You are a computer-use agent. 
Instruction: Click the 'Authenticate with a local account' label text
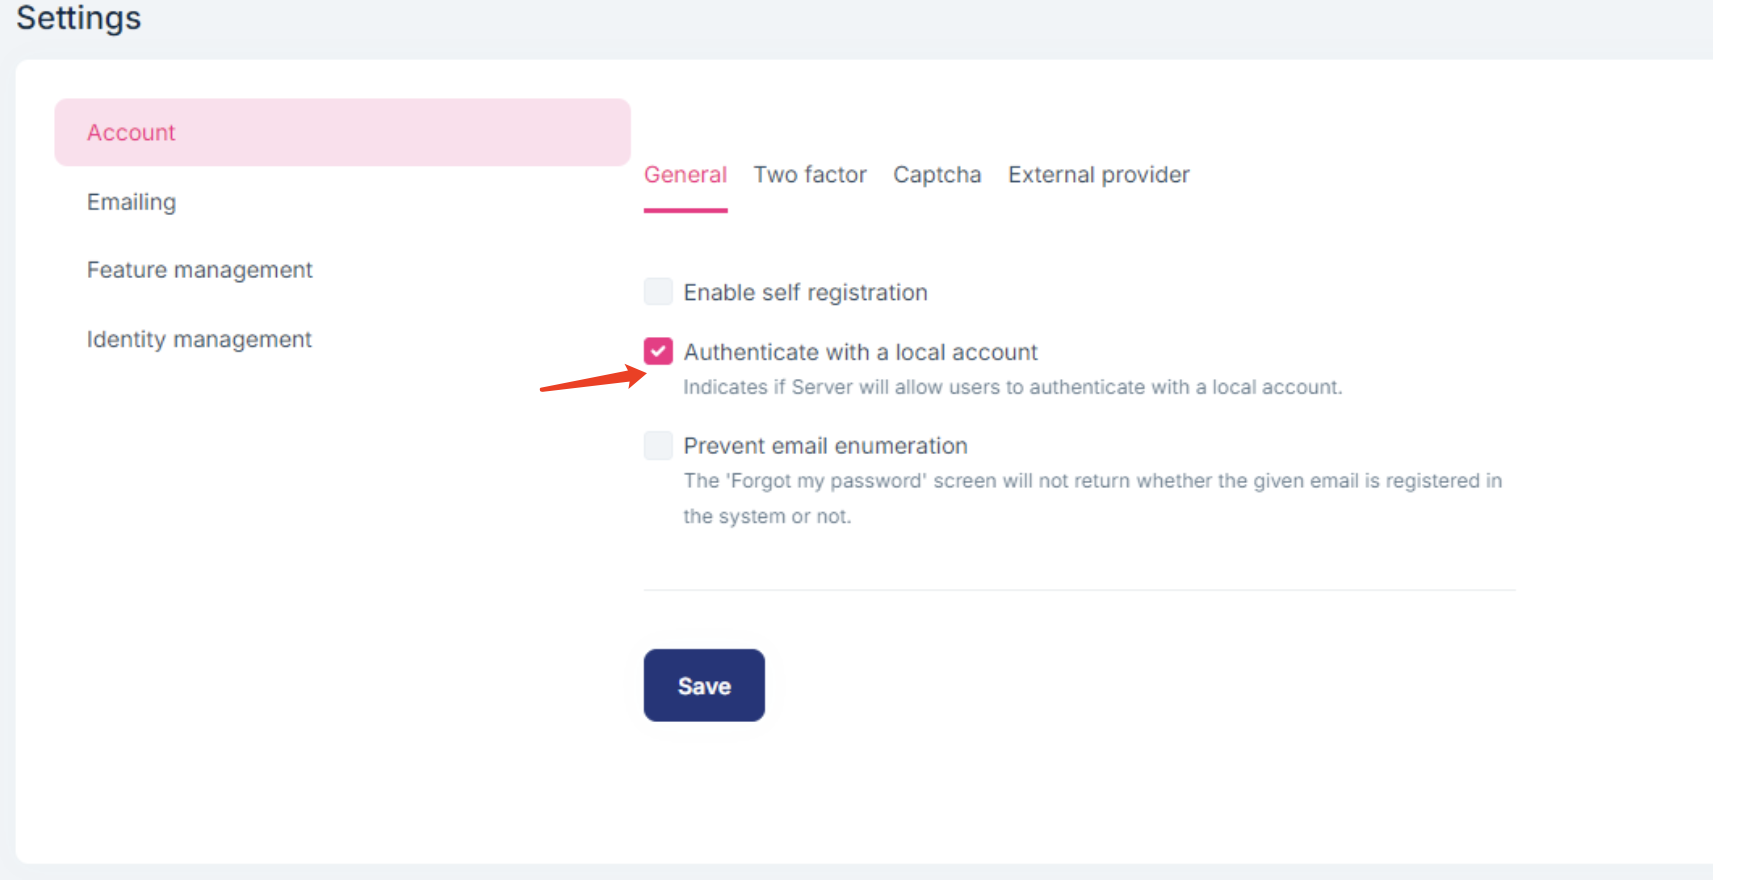[860, 352]
